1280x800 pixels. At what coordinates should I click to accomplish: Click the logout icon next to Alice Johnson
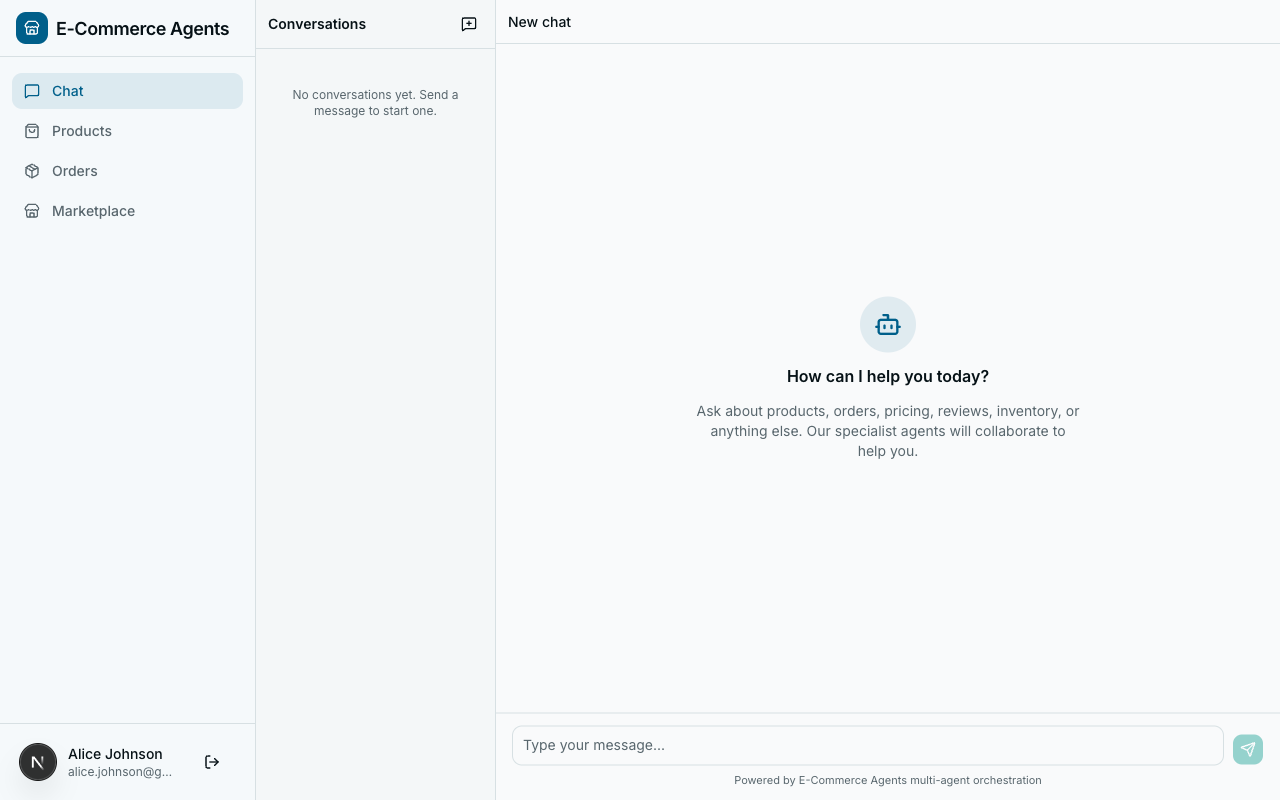click(x=212, y=762)
